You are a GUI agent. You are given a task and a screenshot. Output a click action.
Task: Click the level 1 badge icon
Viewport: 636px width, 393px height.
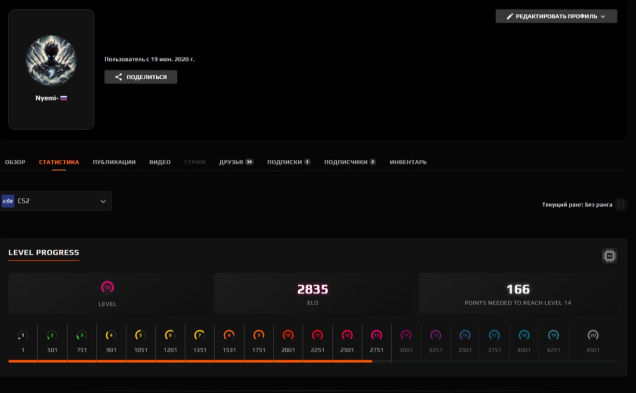23,335
